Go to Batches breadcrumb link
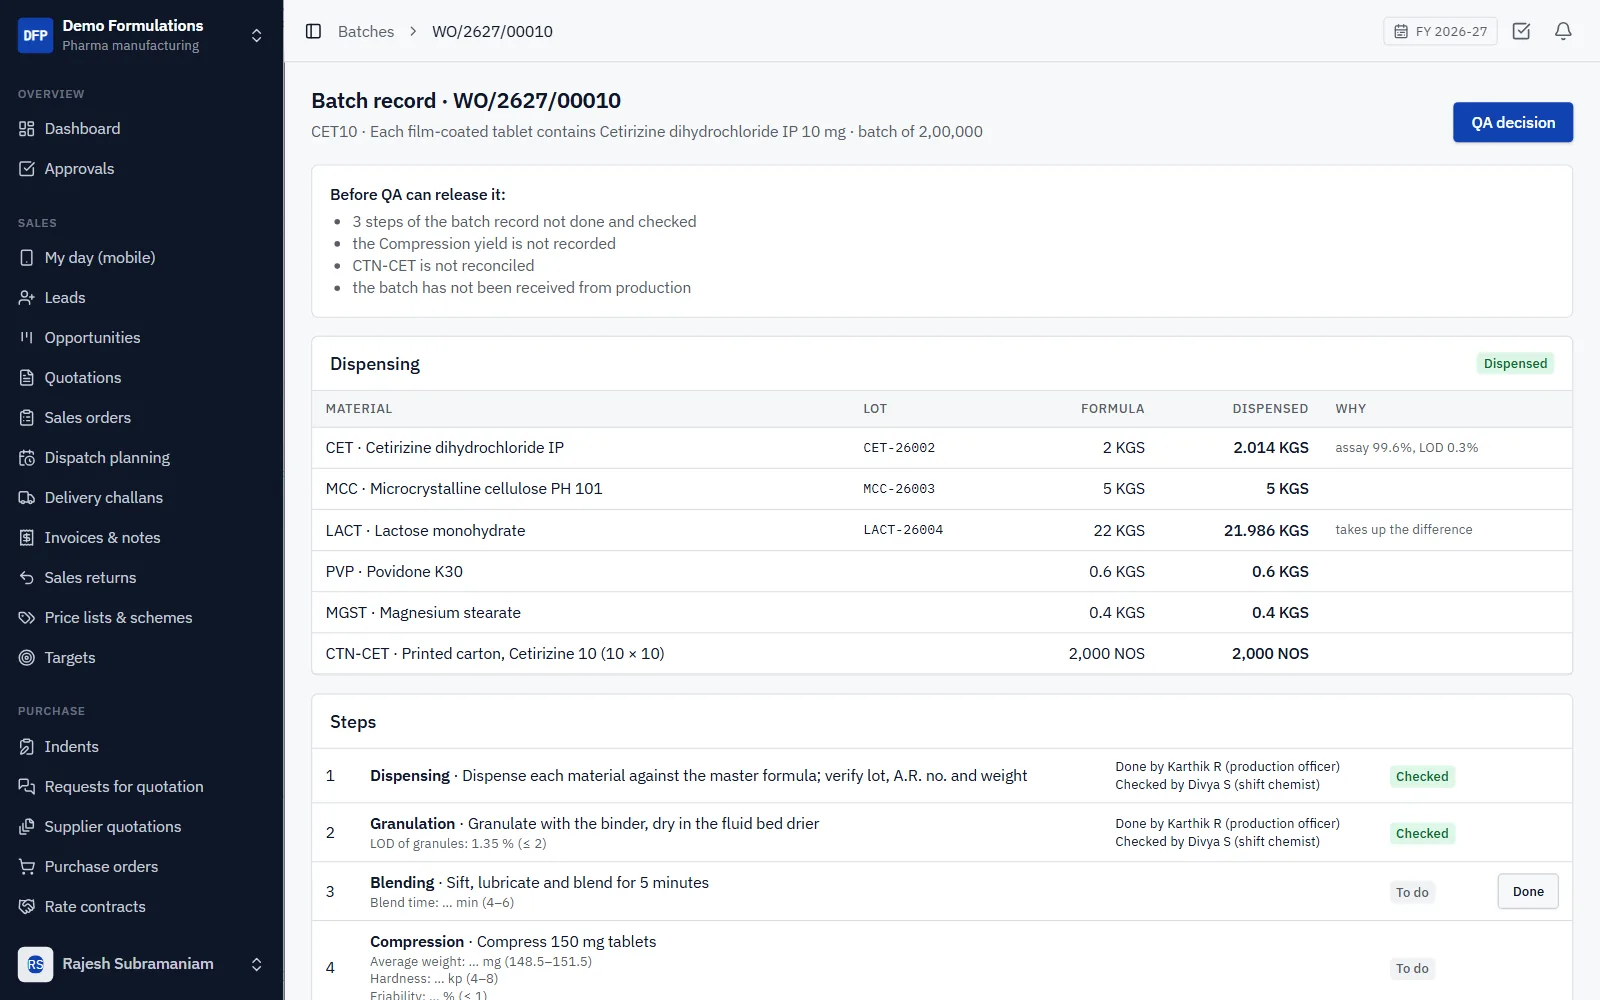Image resolution: width=1600 pixels, height=1000 pixels. tap(366, 31)
